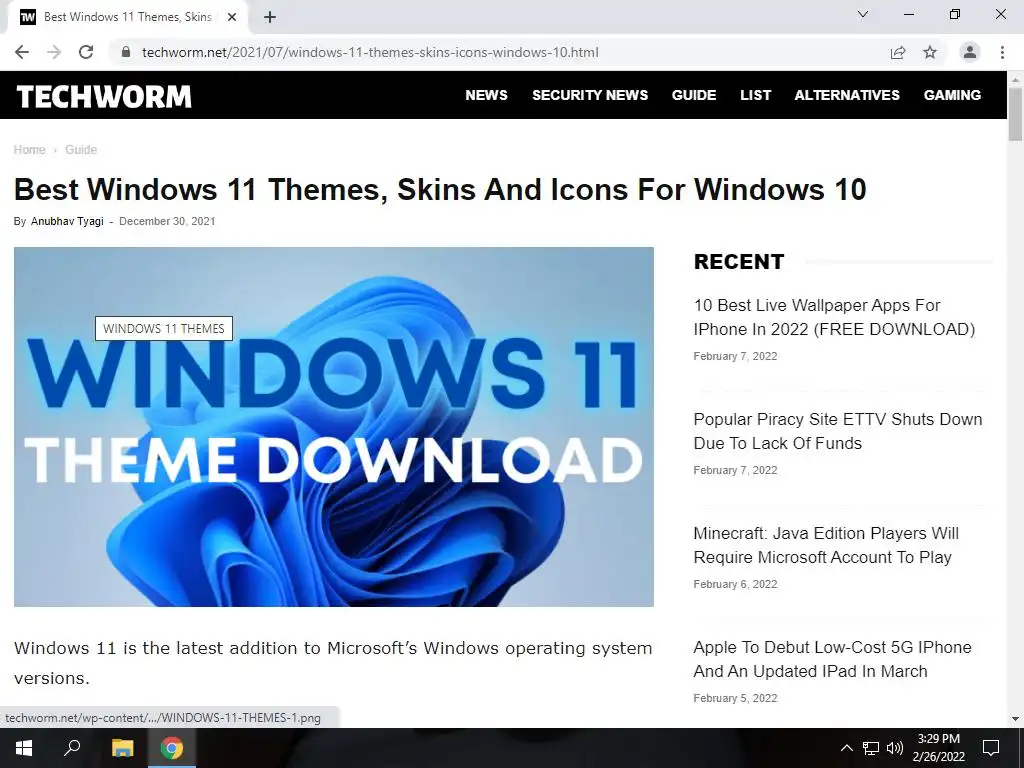Open Minecraft Java Edition Players article
Screen dimensions: 1024x768
[x=826, y=545]
